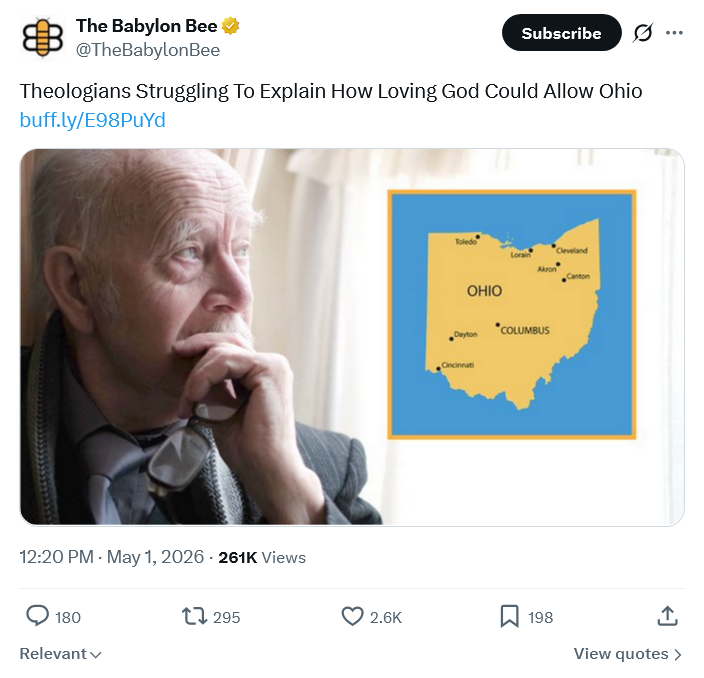Open the Ohio map article image
Screen dimensions: 704x678
352,337
